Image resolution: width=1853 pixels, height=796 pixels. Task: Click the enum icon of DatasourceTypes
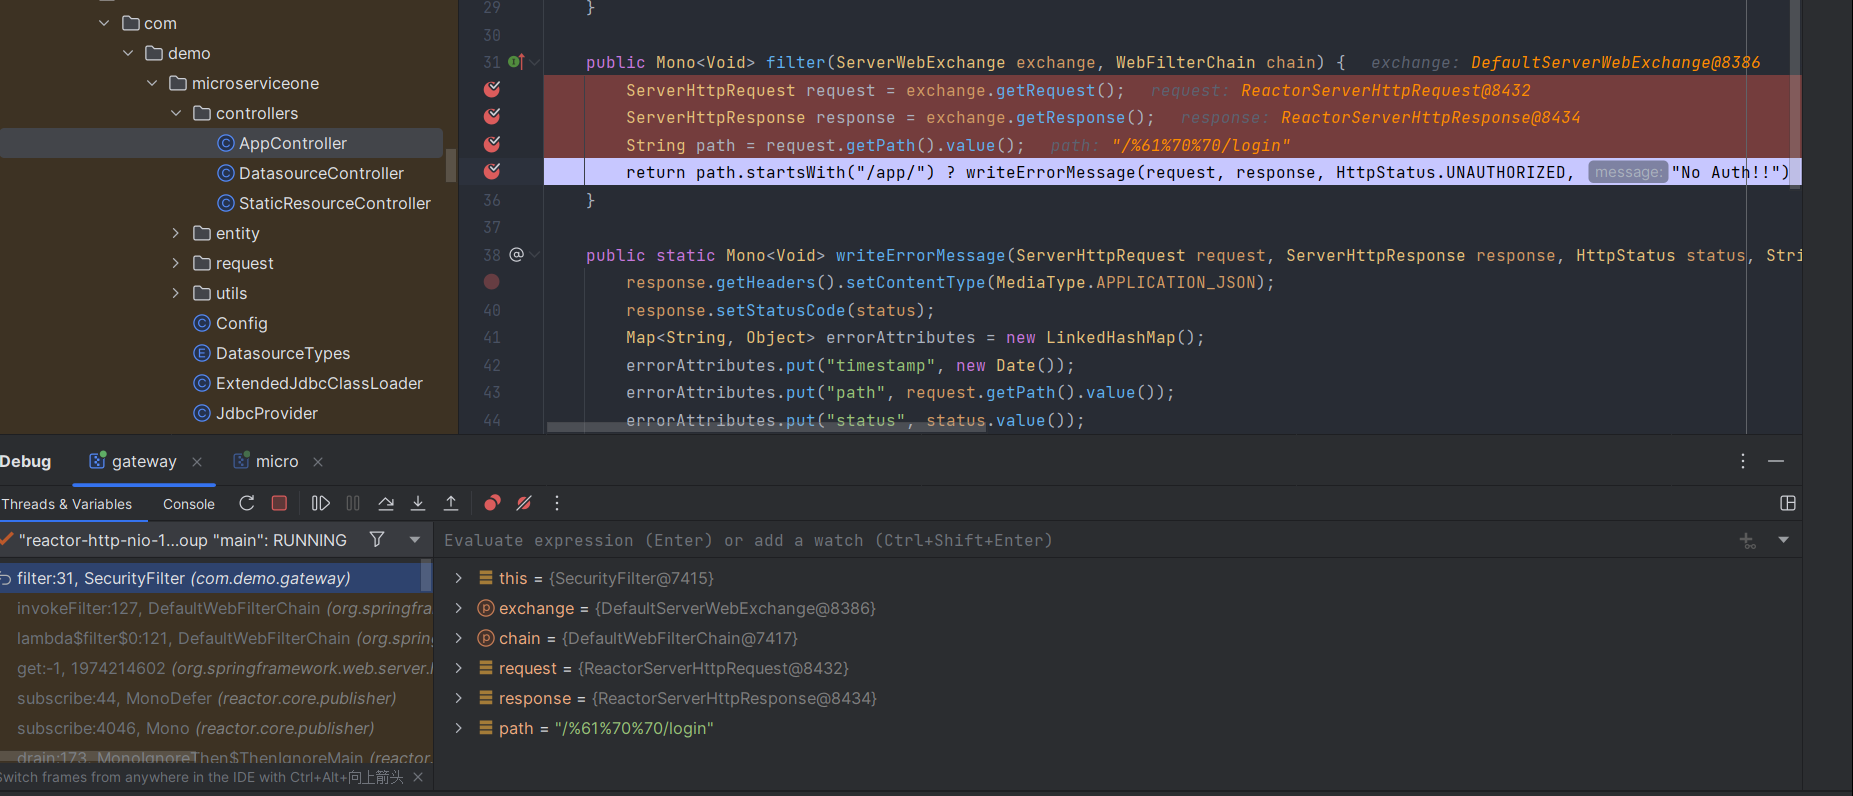pyautogui.click(x=202, y=353)
